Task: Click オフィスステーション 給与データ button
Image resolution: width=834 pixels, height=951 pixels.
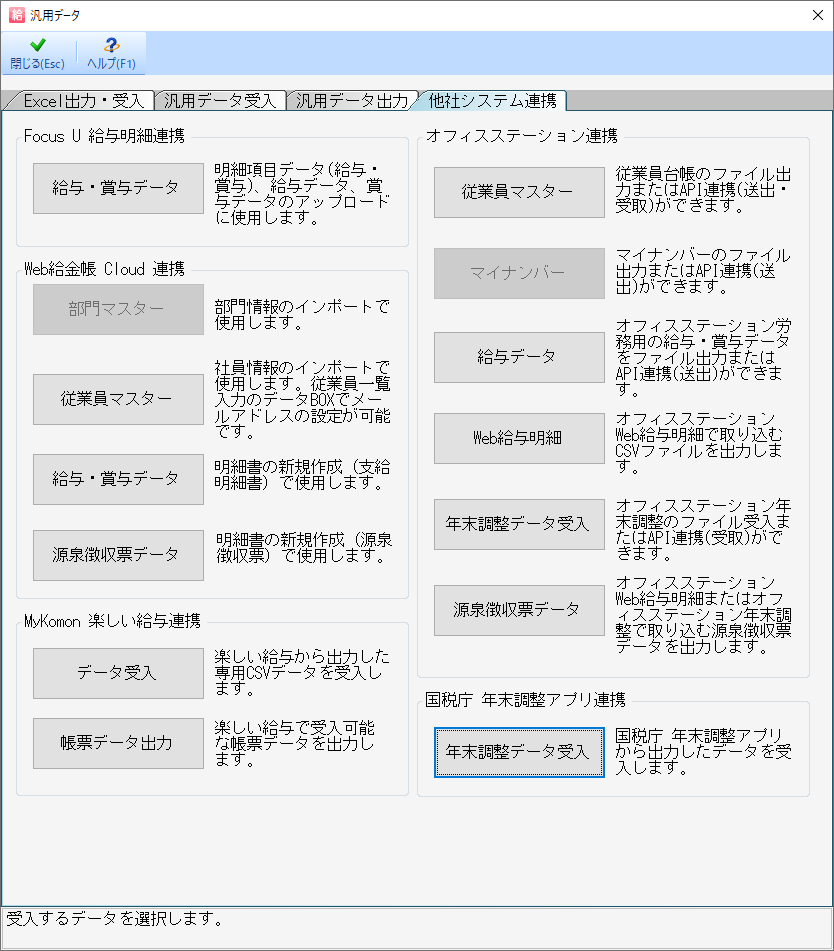Action: tap(519, 357)
